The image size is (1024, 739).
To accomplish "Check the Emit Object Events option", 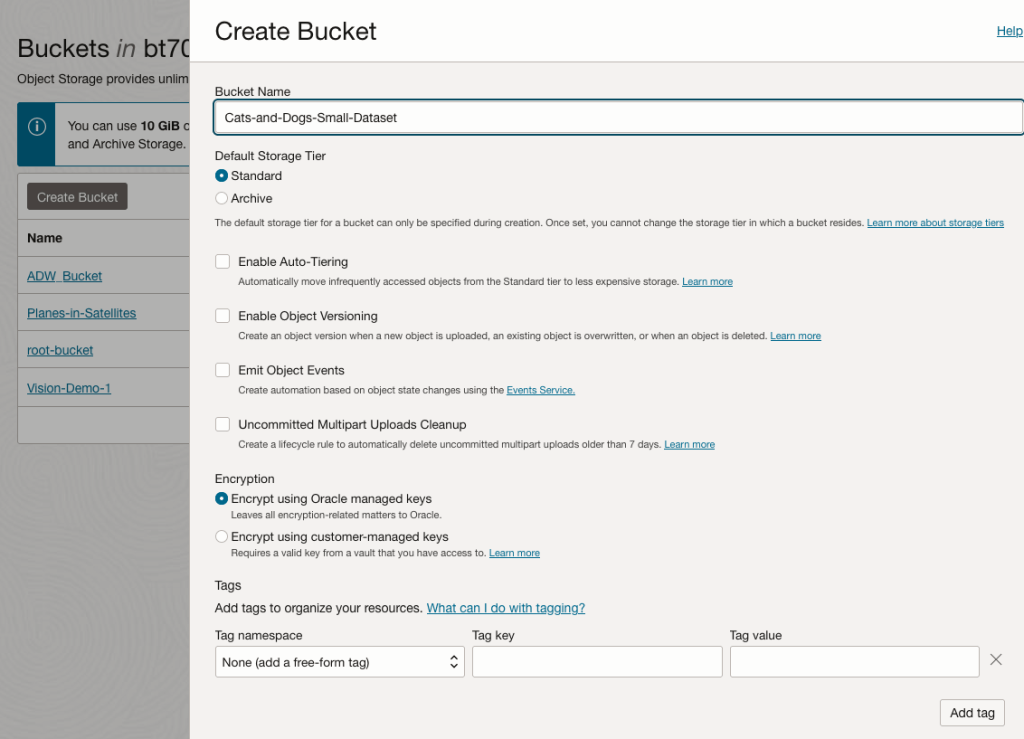I will tap(223, 370).
